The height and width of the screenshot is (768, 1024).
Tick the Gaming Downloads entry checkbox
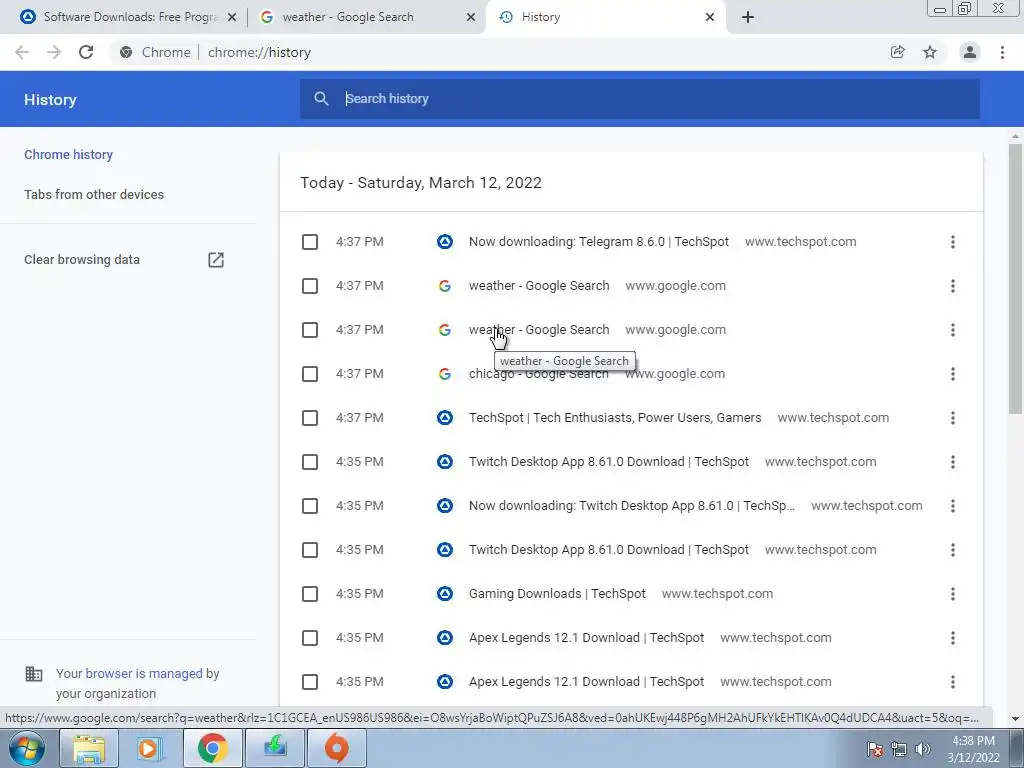[x=310, y=594]
